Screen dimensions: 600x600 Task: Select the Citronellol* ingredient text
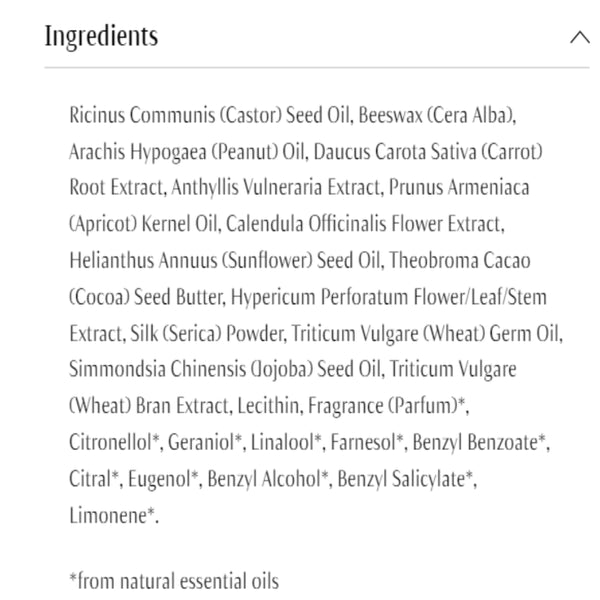click(111, 441)
